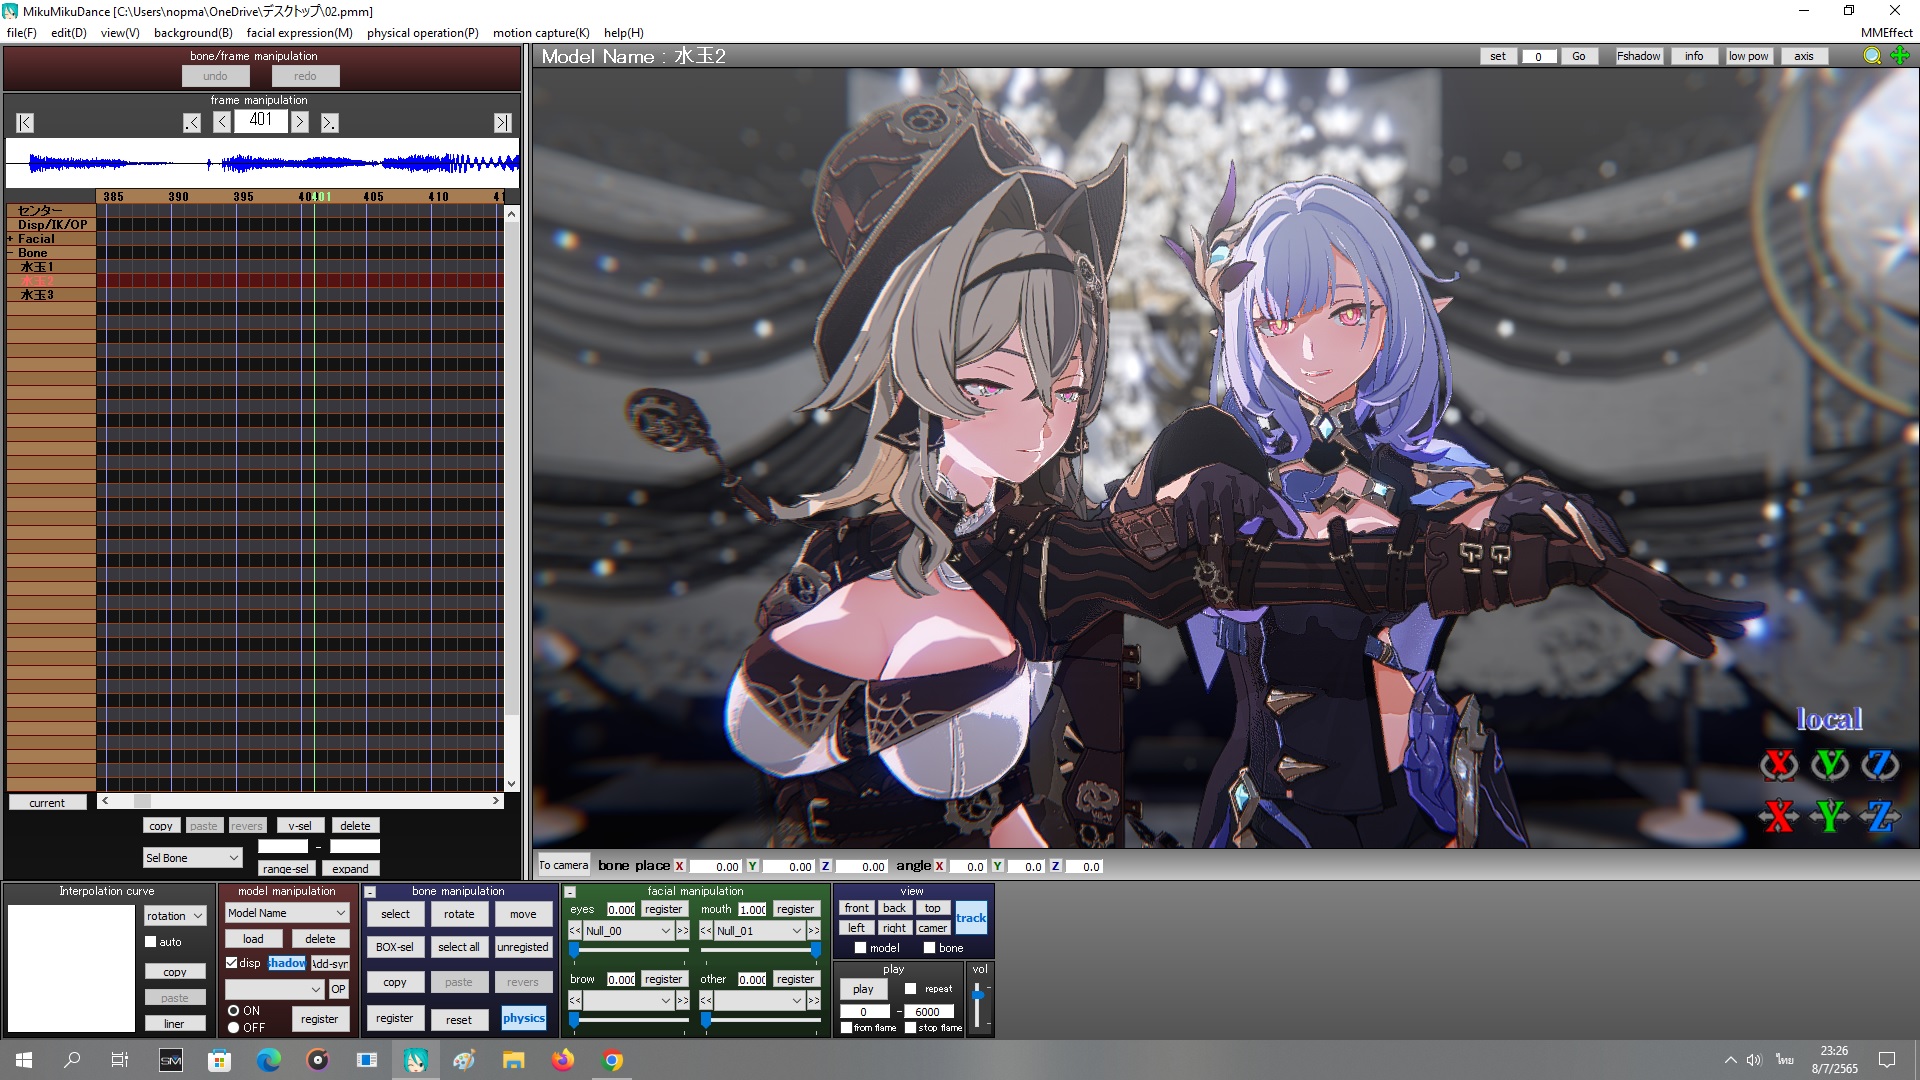Open the rotation dropdown in Interpolation curve panel
The height and width of the screenshot is (1080, 1920).
click(174, 915)
